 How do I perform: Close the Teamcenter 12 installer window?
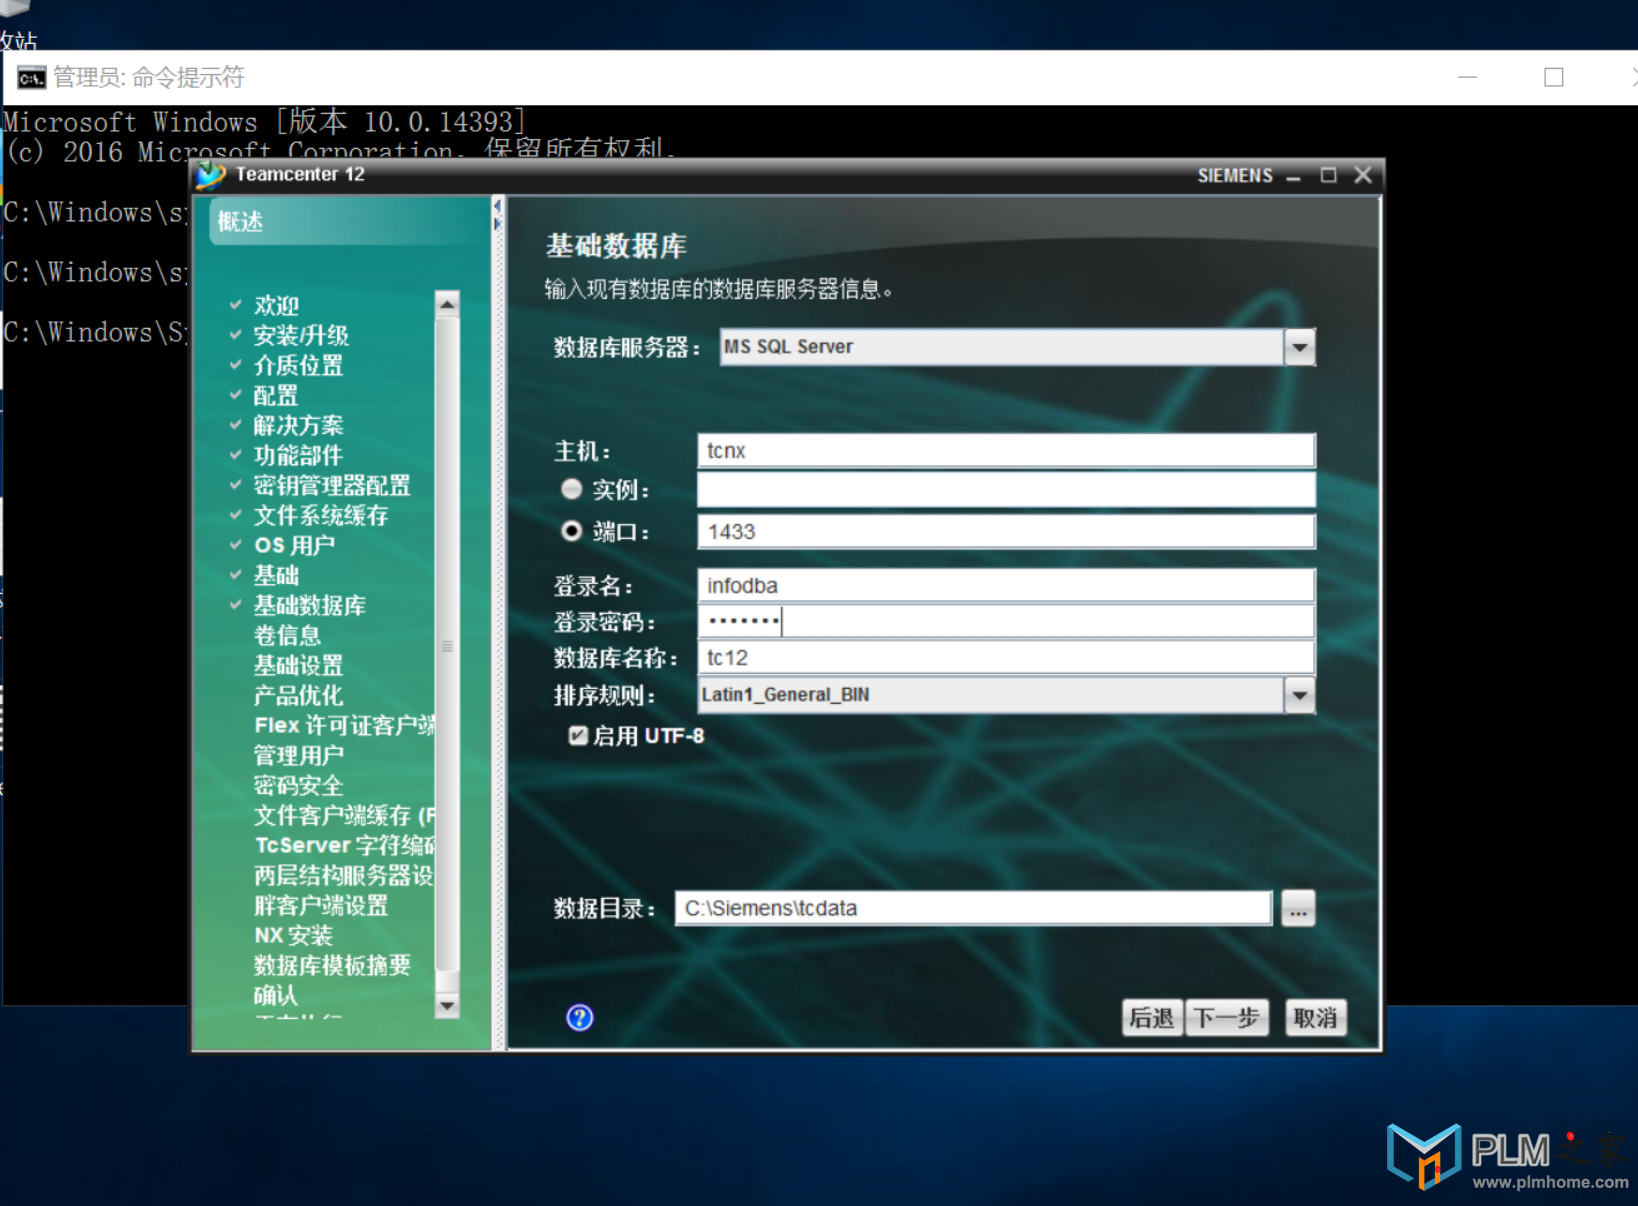pyautogui.click(x=1362, y=175)
